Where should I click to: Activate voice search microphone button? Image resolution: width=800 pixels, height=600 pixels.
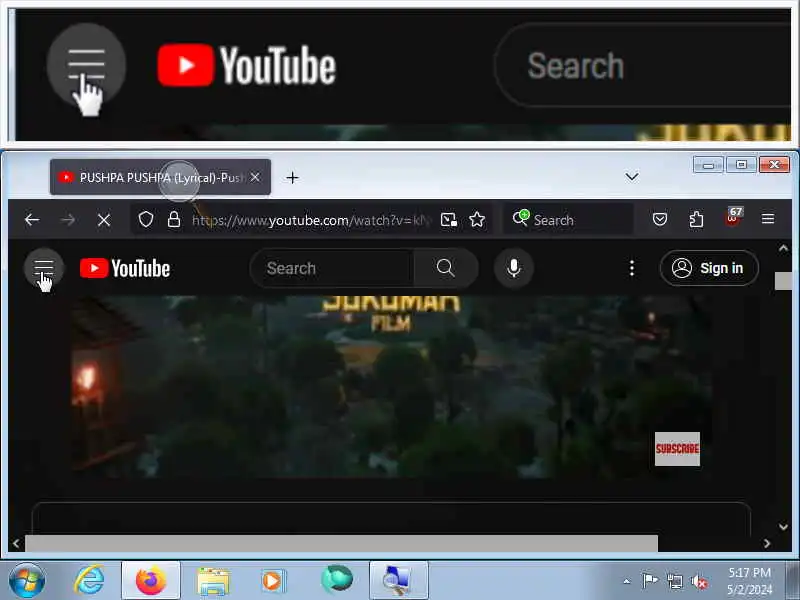(x=514, y=268)
